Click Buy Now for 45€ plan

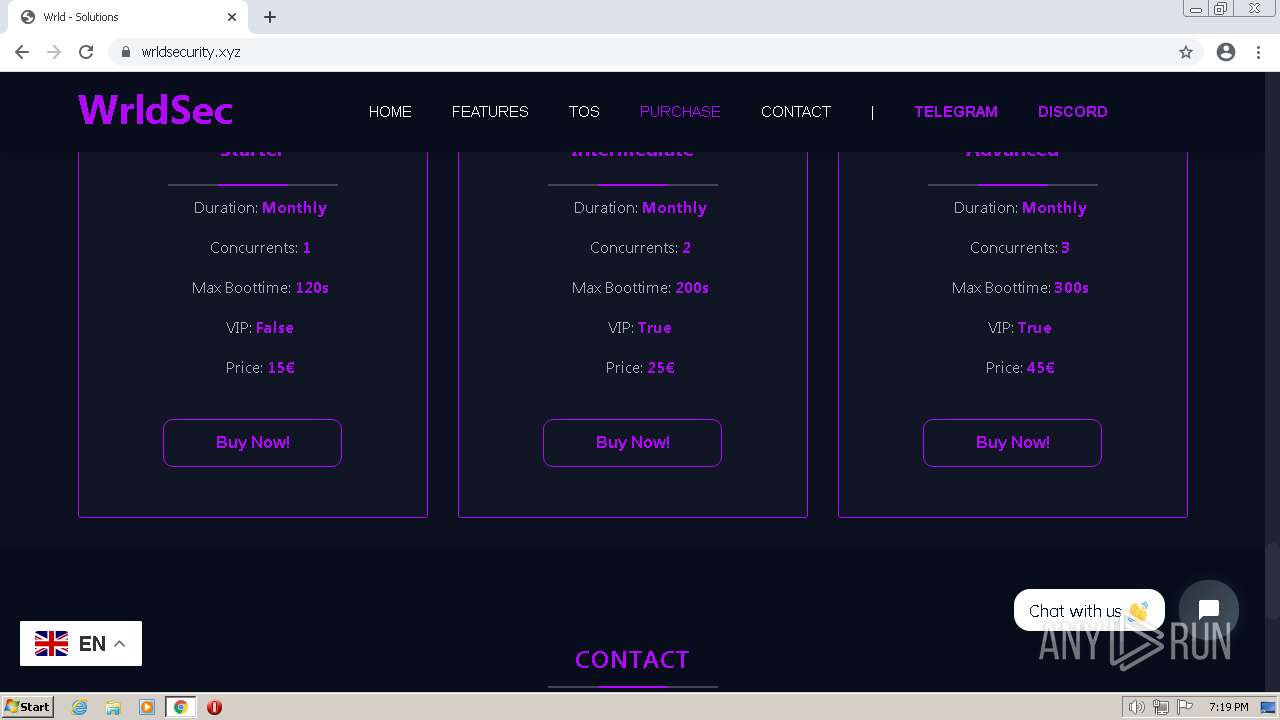1013,443
